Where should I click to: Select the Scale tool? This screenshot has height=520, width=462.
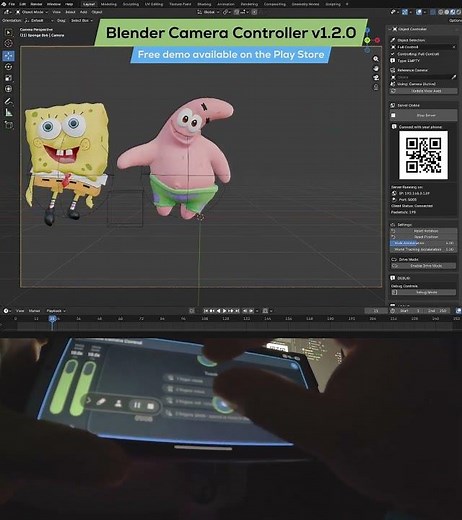pos(9,78)
